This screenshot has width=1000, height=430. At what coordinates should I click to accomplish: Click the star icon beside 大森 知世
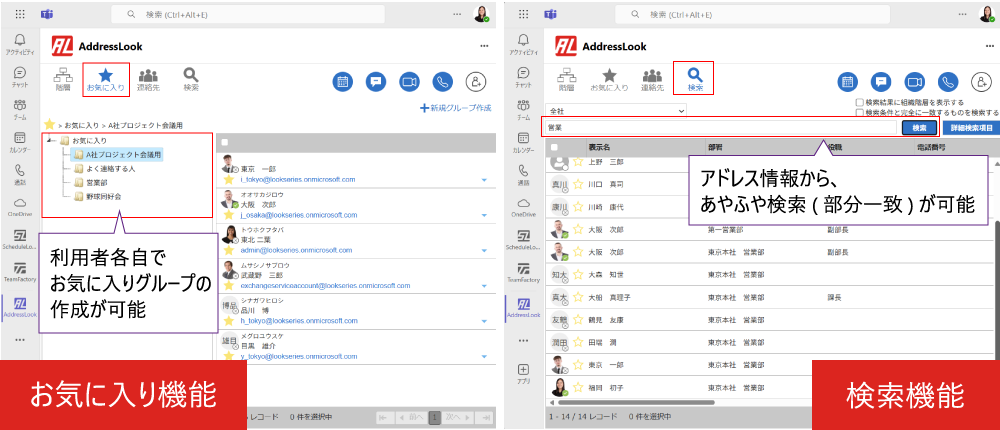578,275
